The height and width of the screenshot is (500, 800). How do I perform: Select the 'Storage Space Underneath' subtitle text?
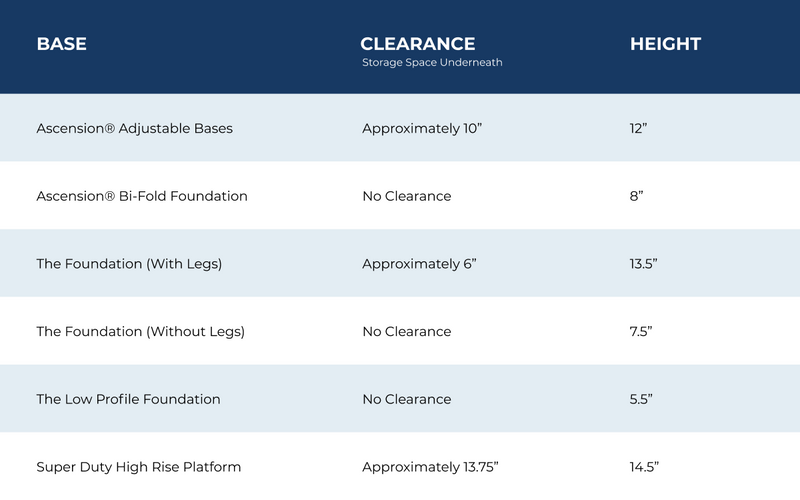pyautogui.click(x=431, y=63)
